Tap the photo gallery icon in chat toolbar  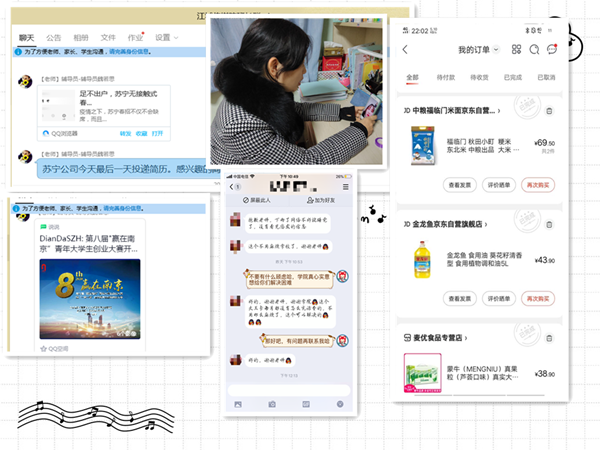[x=238, y=403]
